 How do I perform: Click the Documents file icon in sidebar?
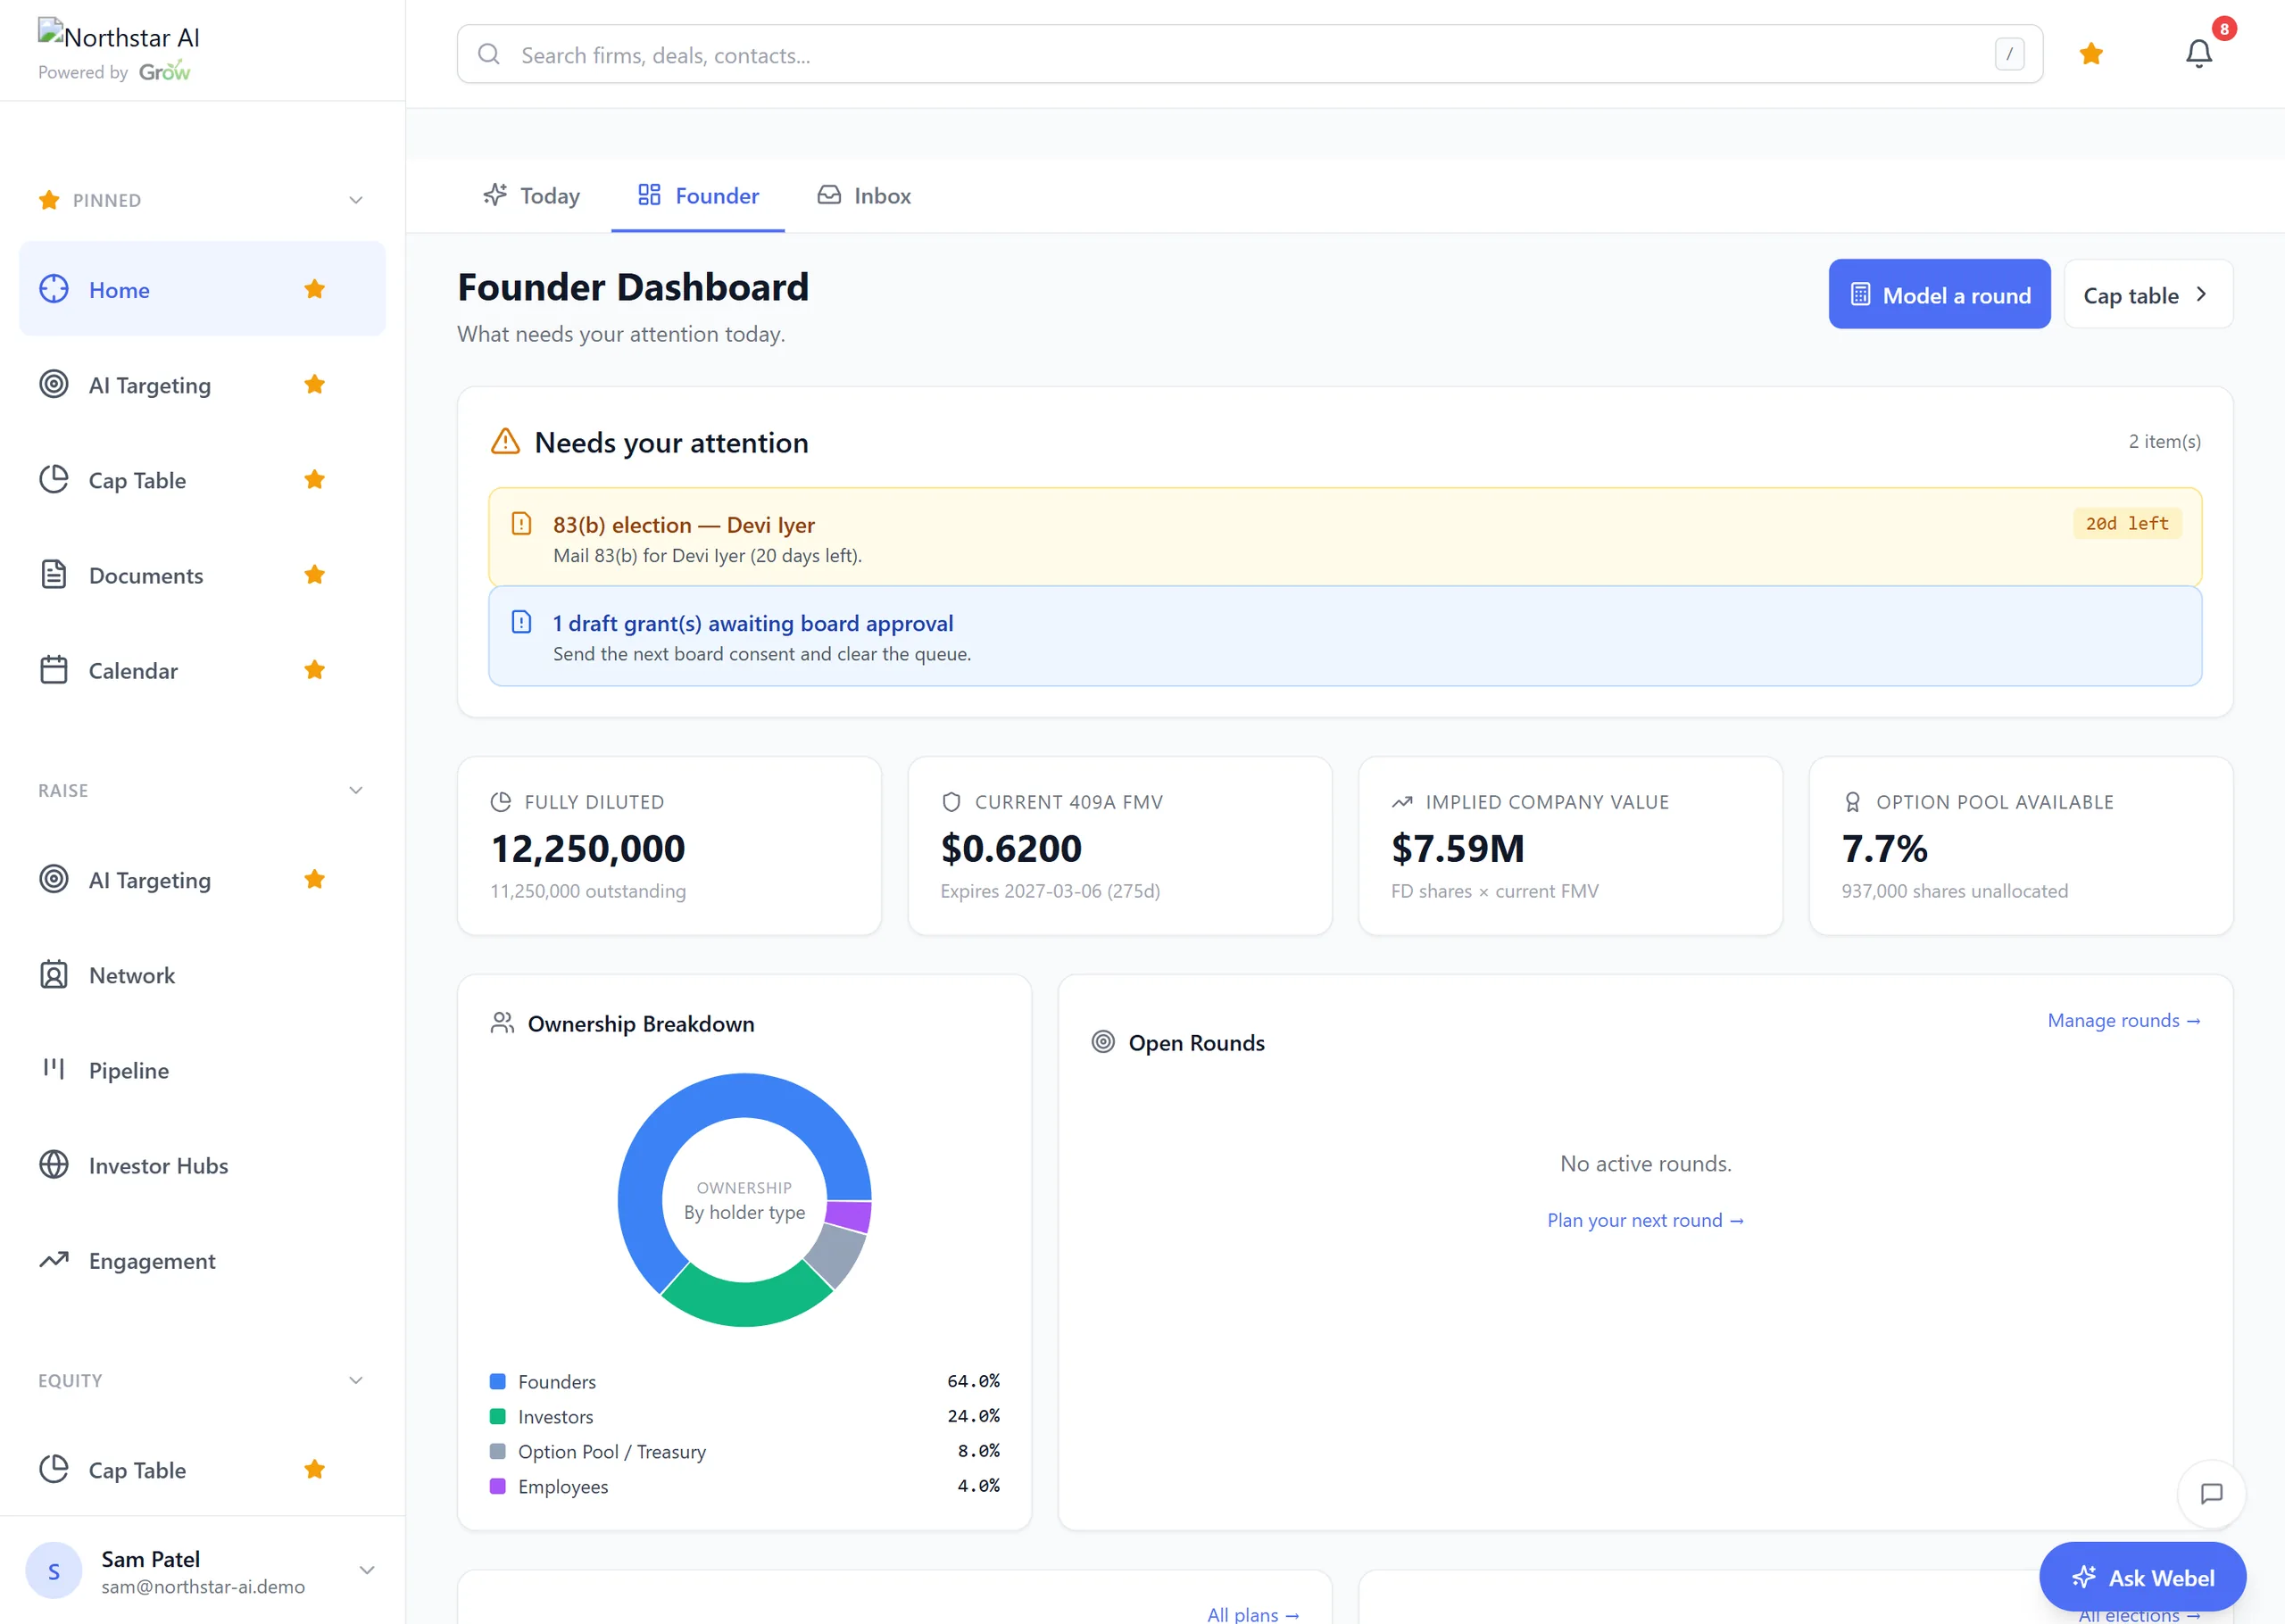pos(54,575)
